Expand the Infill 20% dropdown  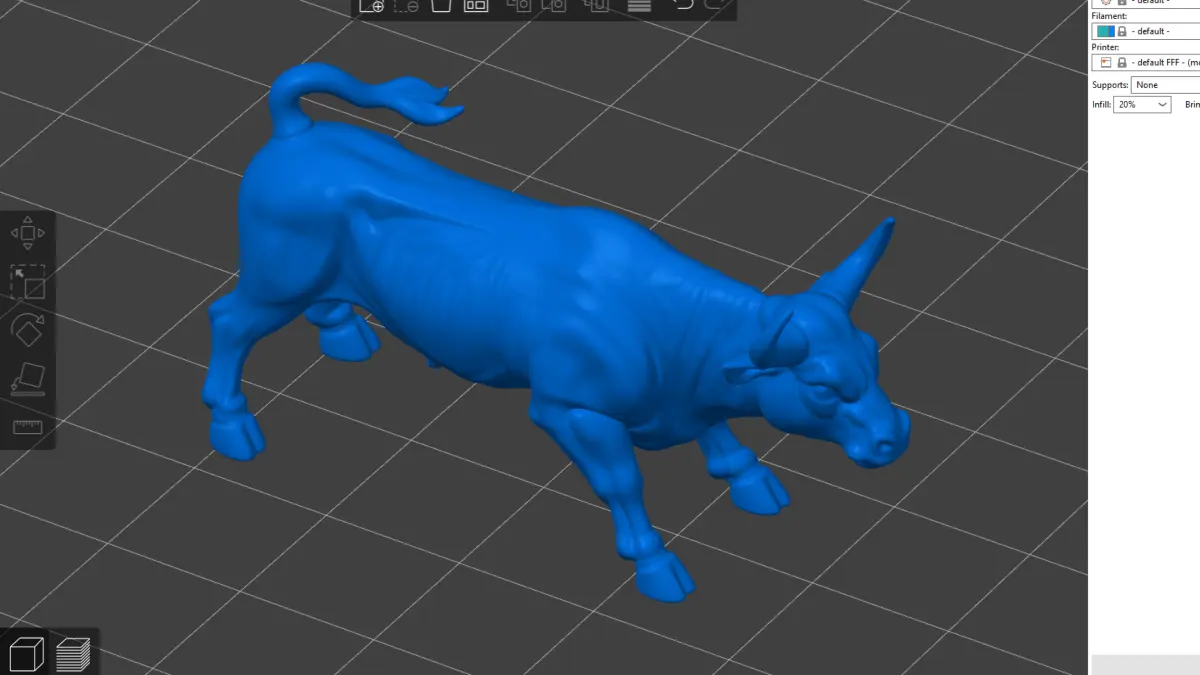pos(1142,104)
